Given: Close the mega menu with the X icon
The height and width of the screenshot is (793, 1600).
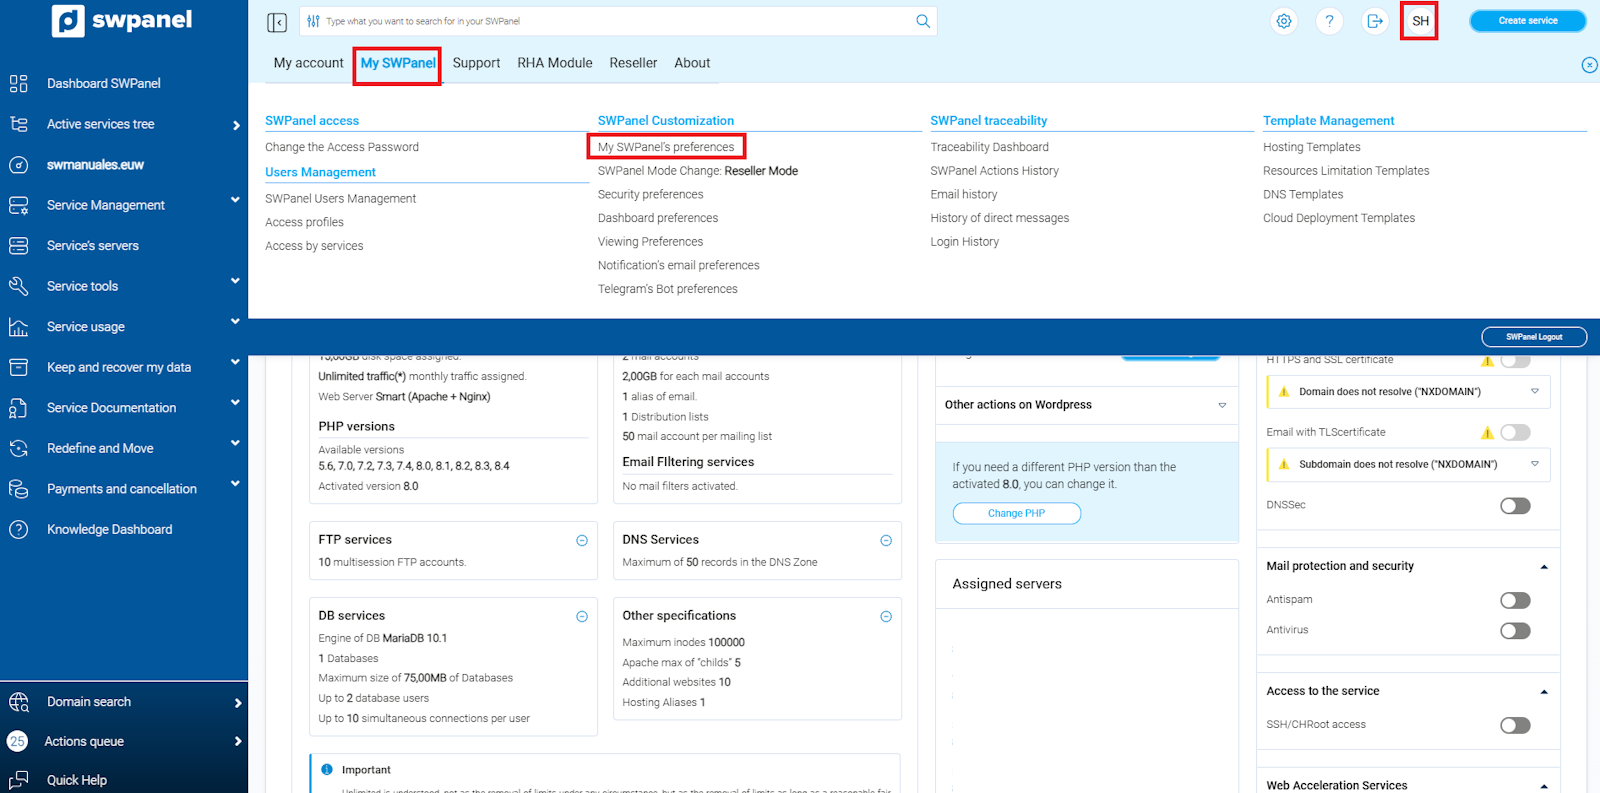Looking at the screenshot, I should click(1589, 65).
